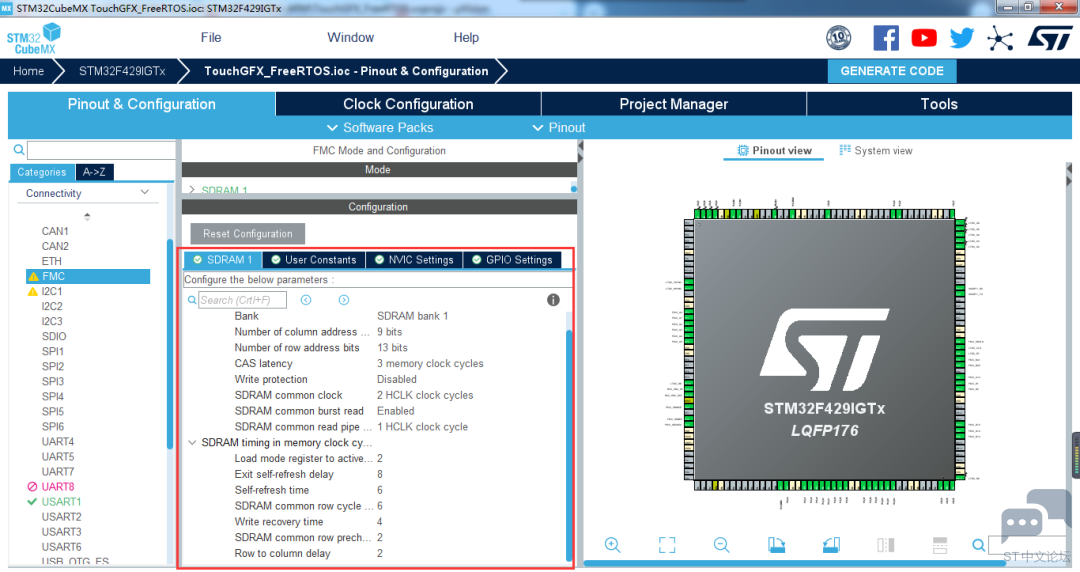The width and height of the screenshot is (1080, 572).
Task: Collapse SDRAM timing in memory clock section
Action: coord(192,443)
